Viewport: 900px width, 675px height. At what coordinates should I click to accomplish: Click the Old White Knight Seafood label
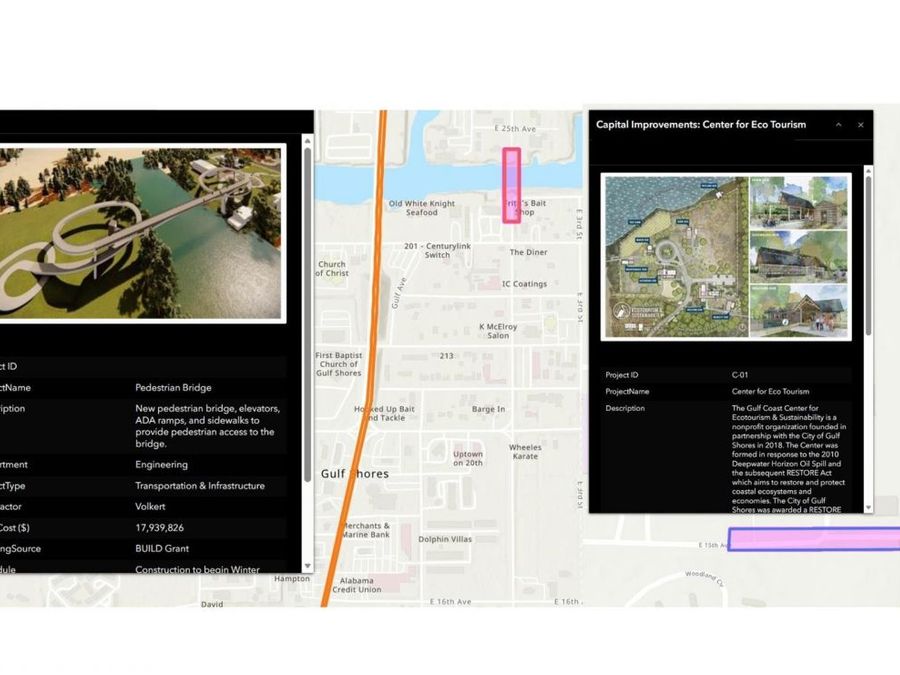pos(421,208)
